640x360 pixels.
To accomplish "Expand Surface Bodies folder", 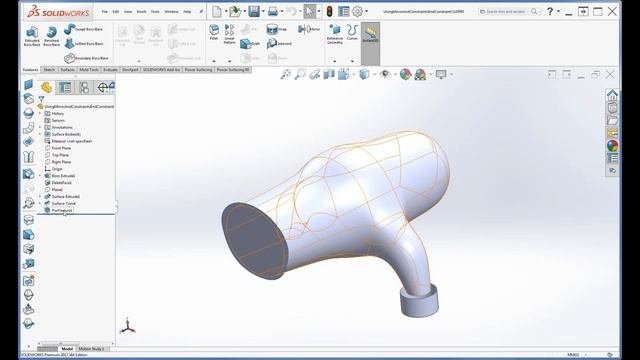I will click(40, 134).
